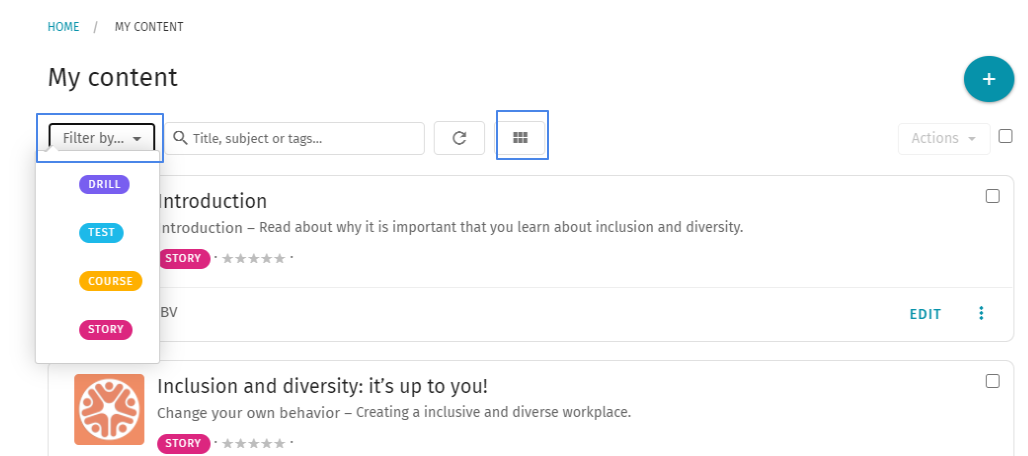This screenshot has height=456, width=1028.
Task: Open the Actions dropdown
Action: 943,138
